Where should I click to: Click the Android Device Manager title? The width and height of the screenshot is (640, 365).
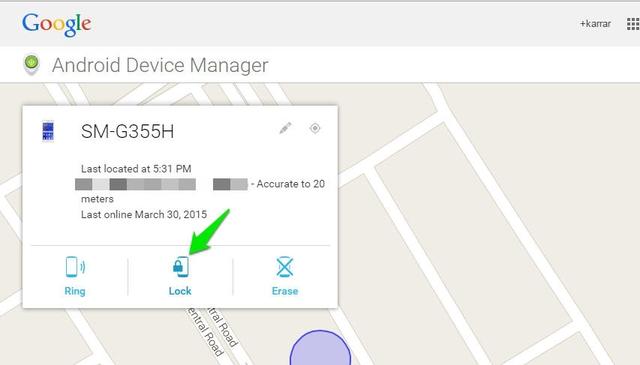(160, 65)
